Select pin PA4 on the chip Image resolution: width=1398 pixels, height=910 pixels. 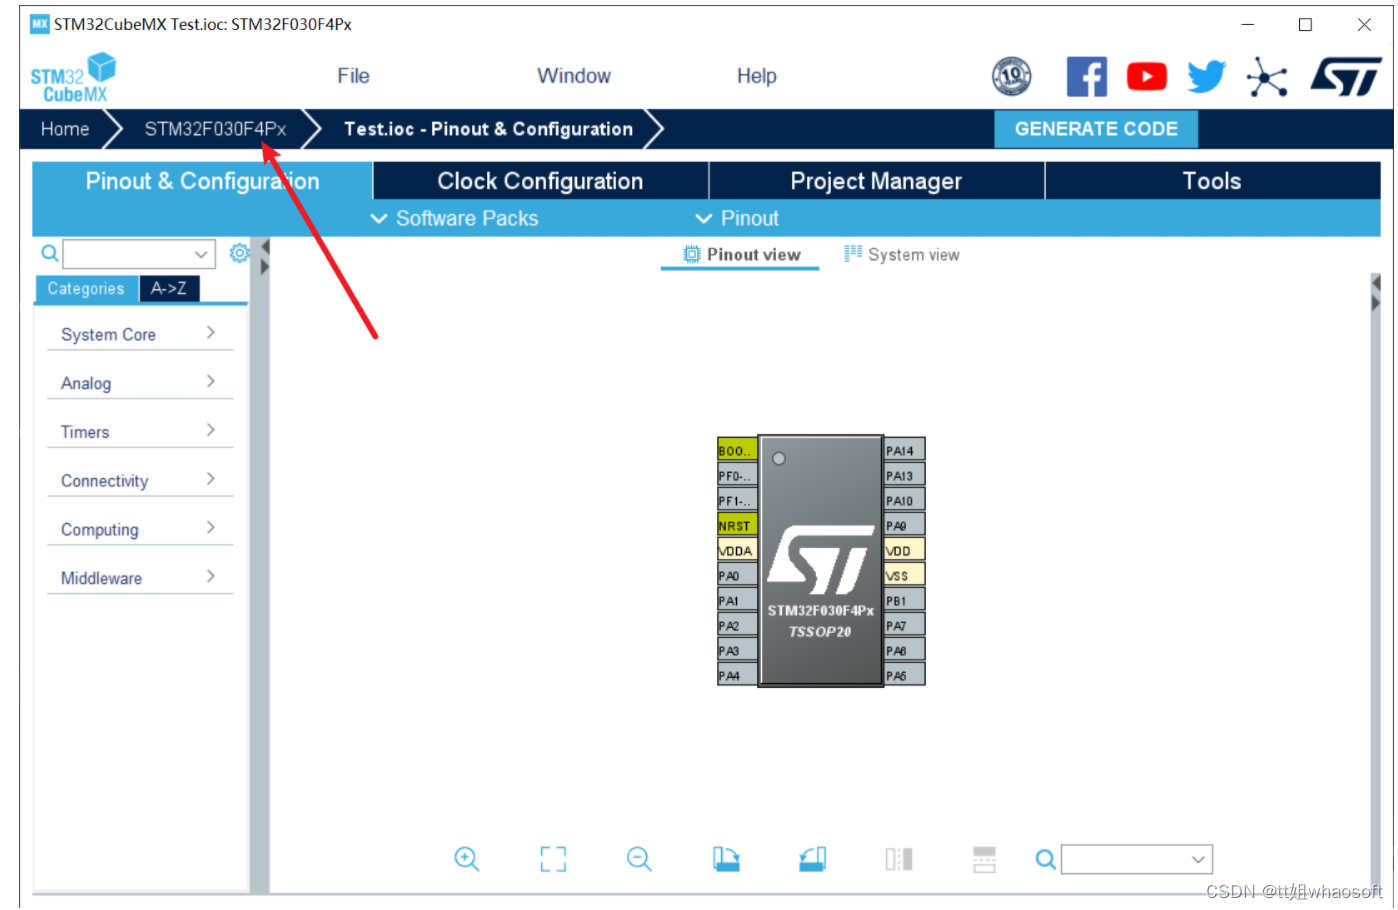(x=737, y=675)
